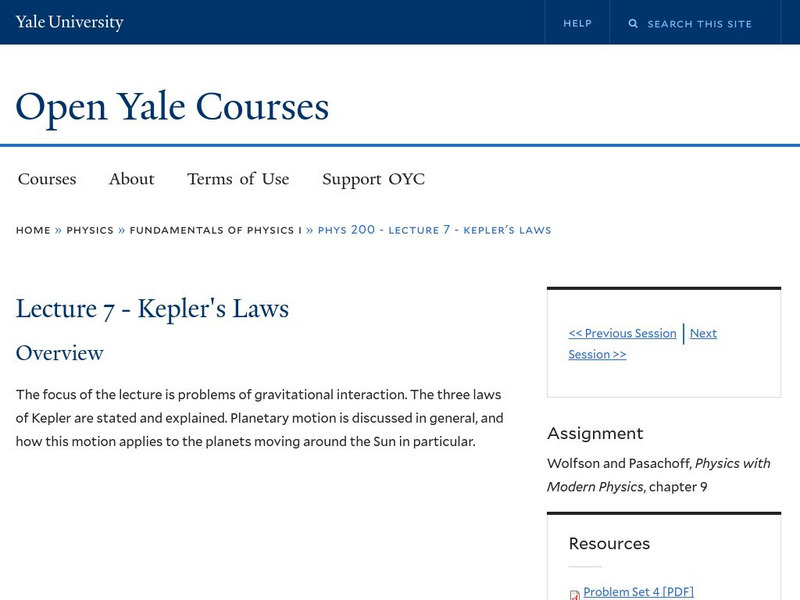This screenshot has width=800, height=600.
Task: Open the PHYSICS breadcrumb link
Action: coord(89,229)
